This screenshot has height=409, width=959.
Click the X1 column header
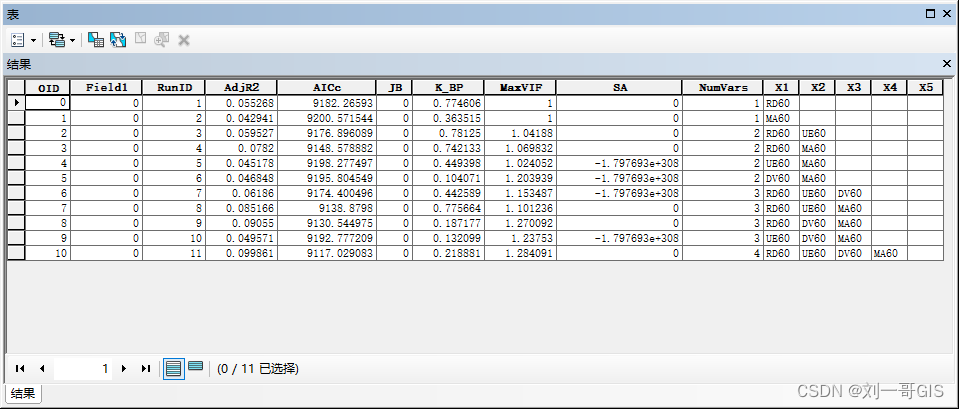(x=782, y=87)
